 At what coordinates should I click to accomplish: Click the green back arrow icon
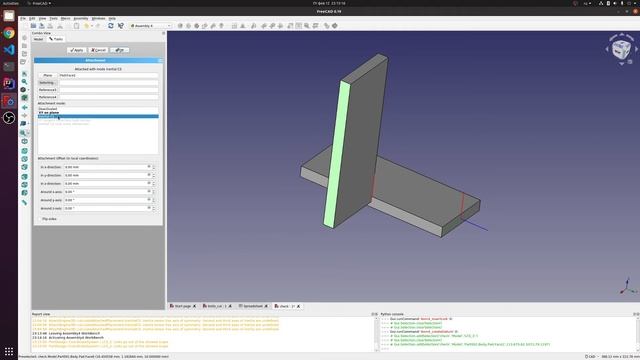[x=24, y=107]
